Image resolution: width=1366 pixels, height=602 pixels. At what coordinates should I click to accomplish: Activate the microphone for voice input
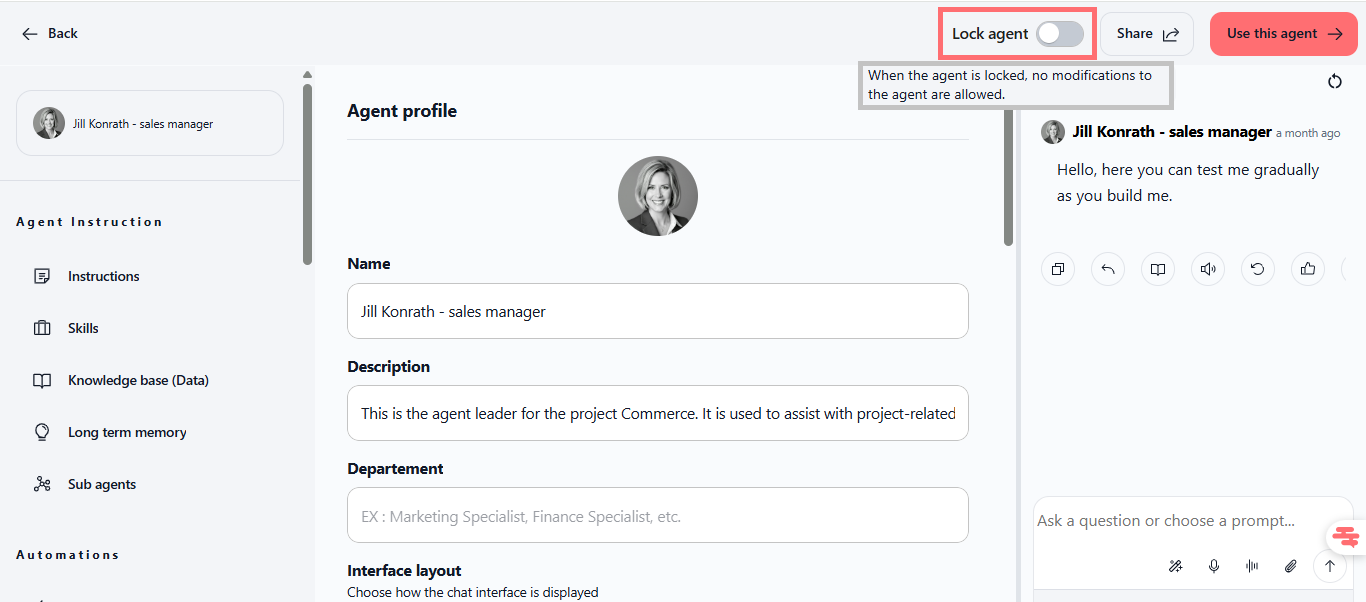tap(1214, 566)
